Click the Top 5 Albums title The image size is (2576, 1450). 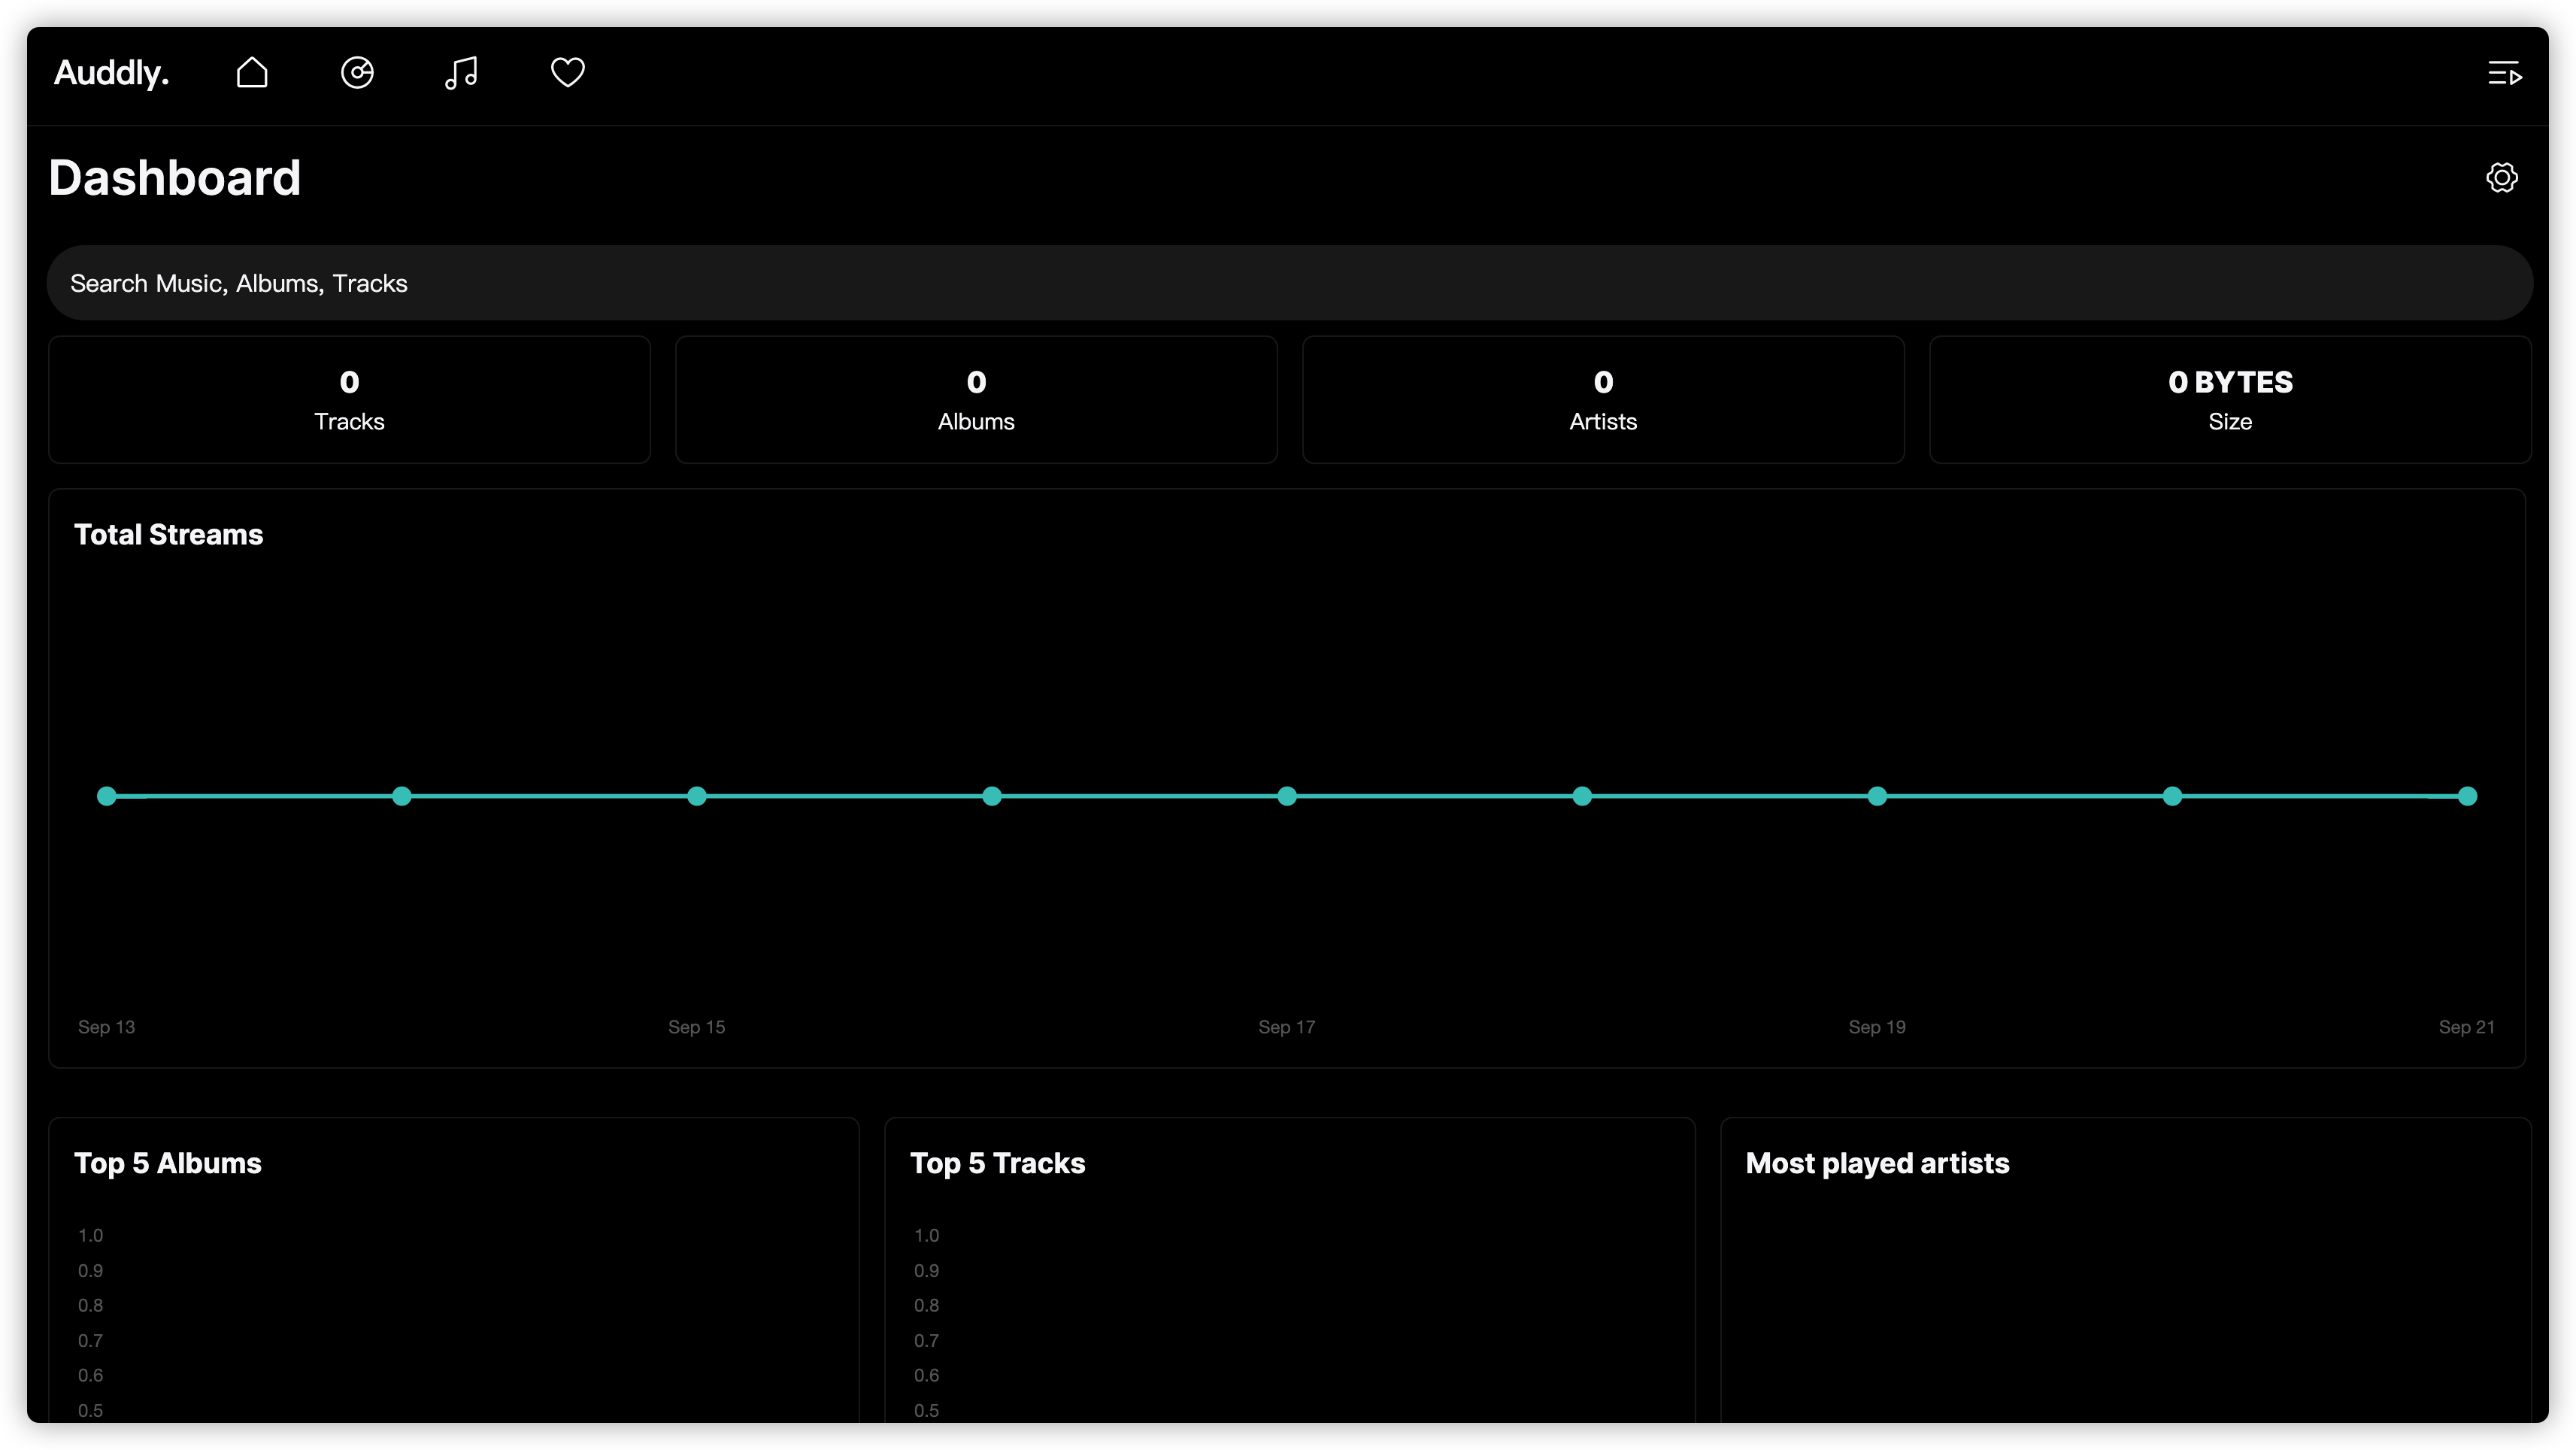click(x=168, y=1164)
